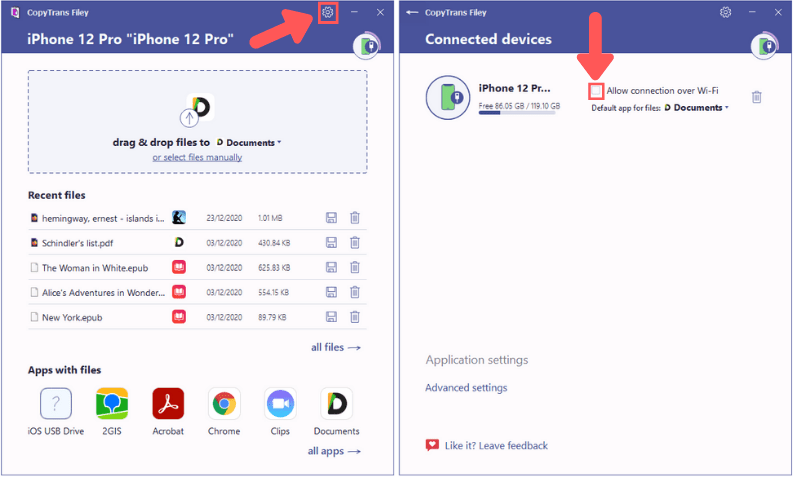The height and width of the screenshot is (477, 793).
Task: Open iOS USB Drive app
Action: [56, 404]
